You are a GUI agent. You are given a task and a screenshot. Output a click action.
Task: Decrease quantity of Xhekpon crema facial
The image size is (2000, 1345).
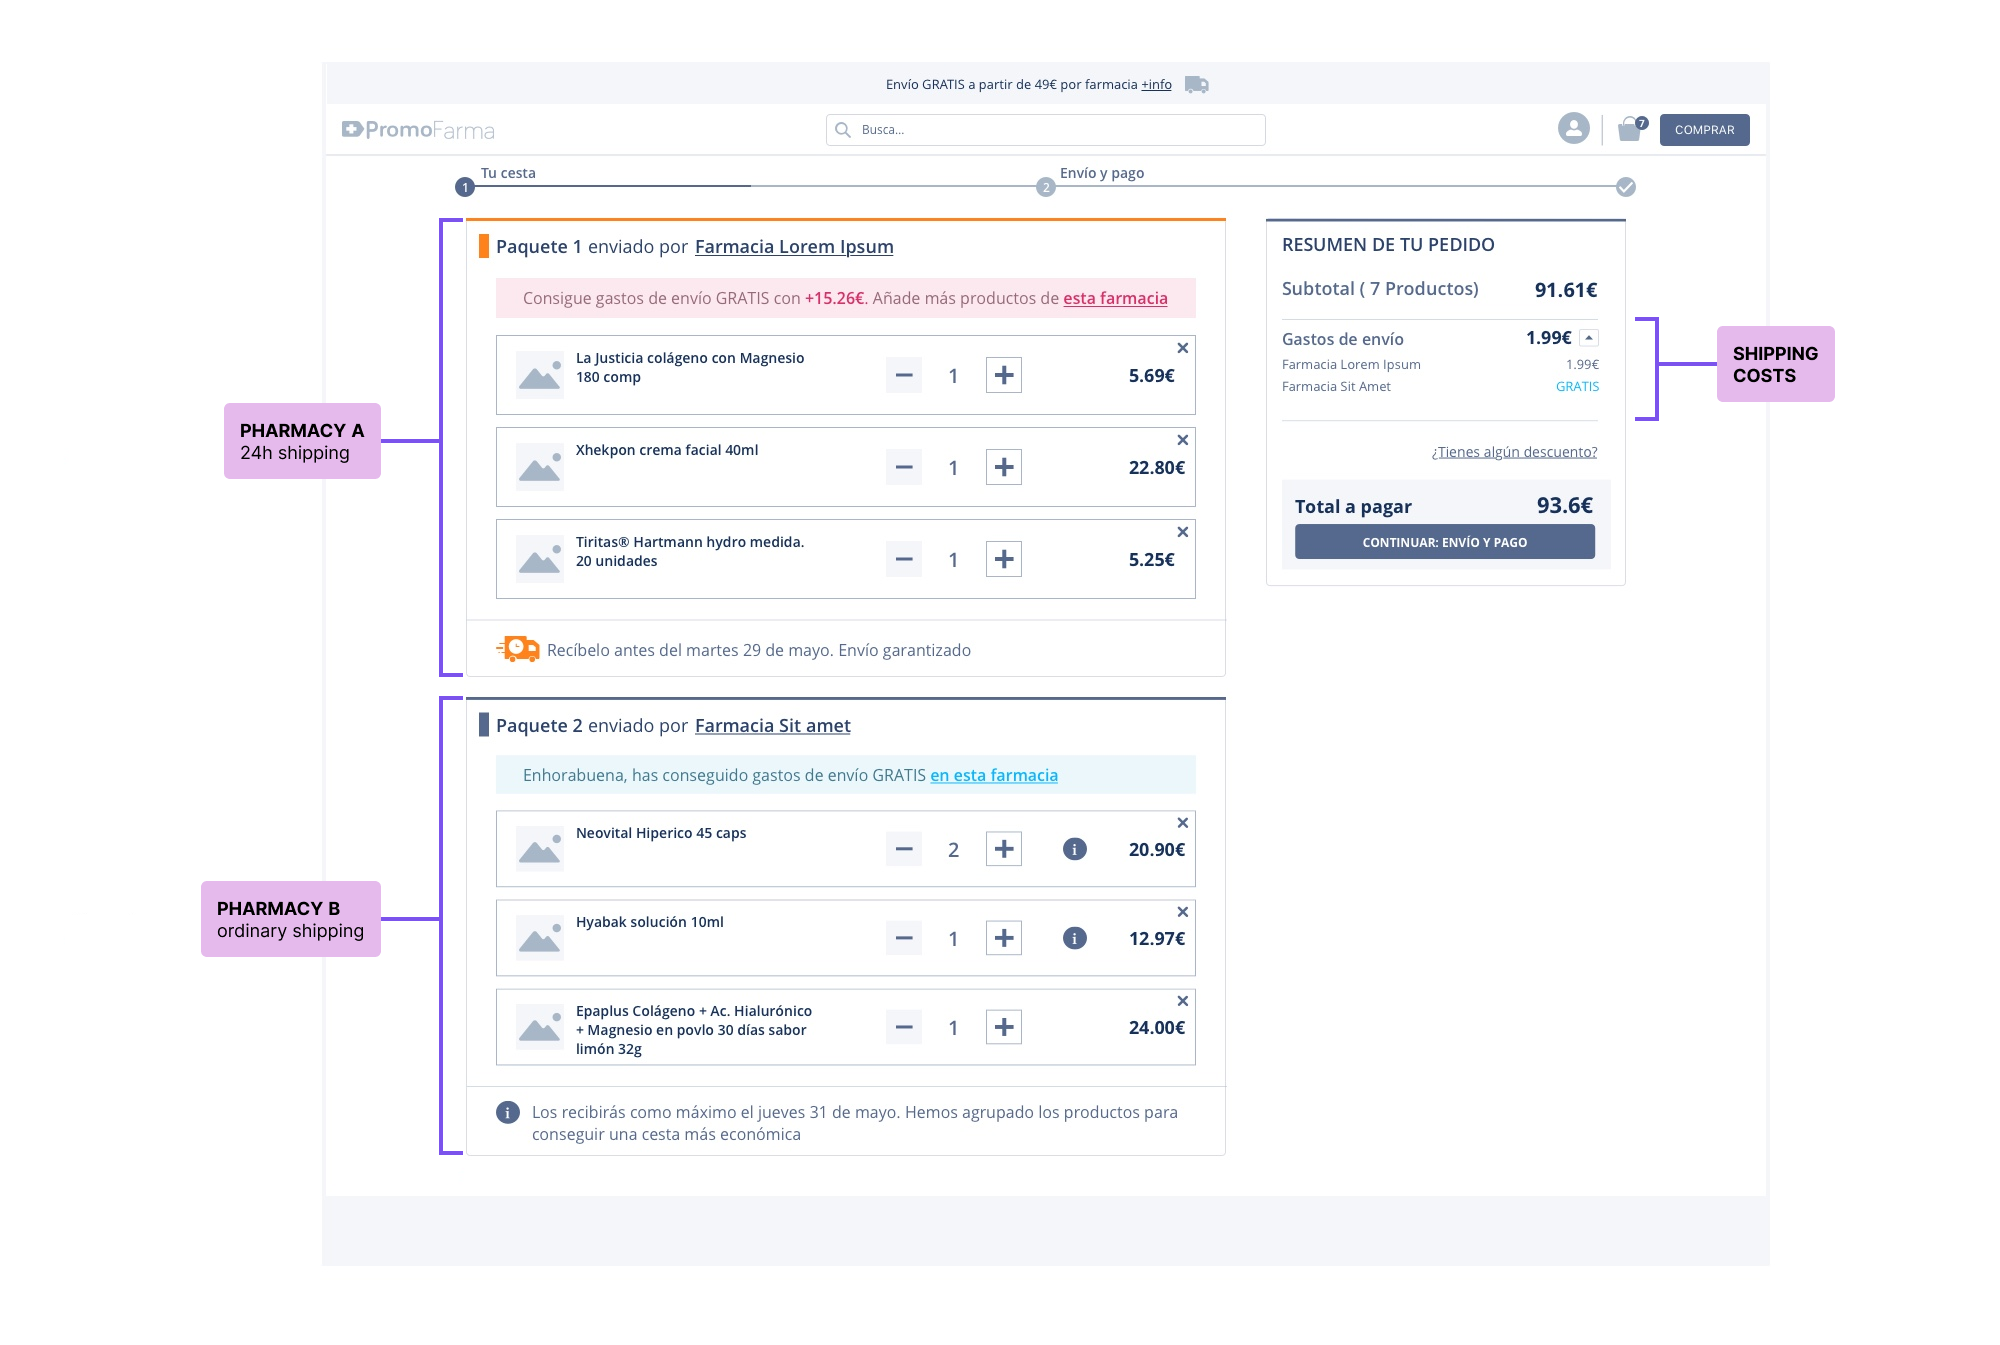point(904,468)
